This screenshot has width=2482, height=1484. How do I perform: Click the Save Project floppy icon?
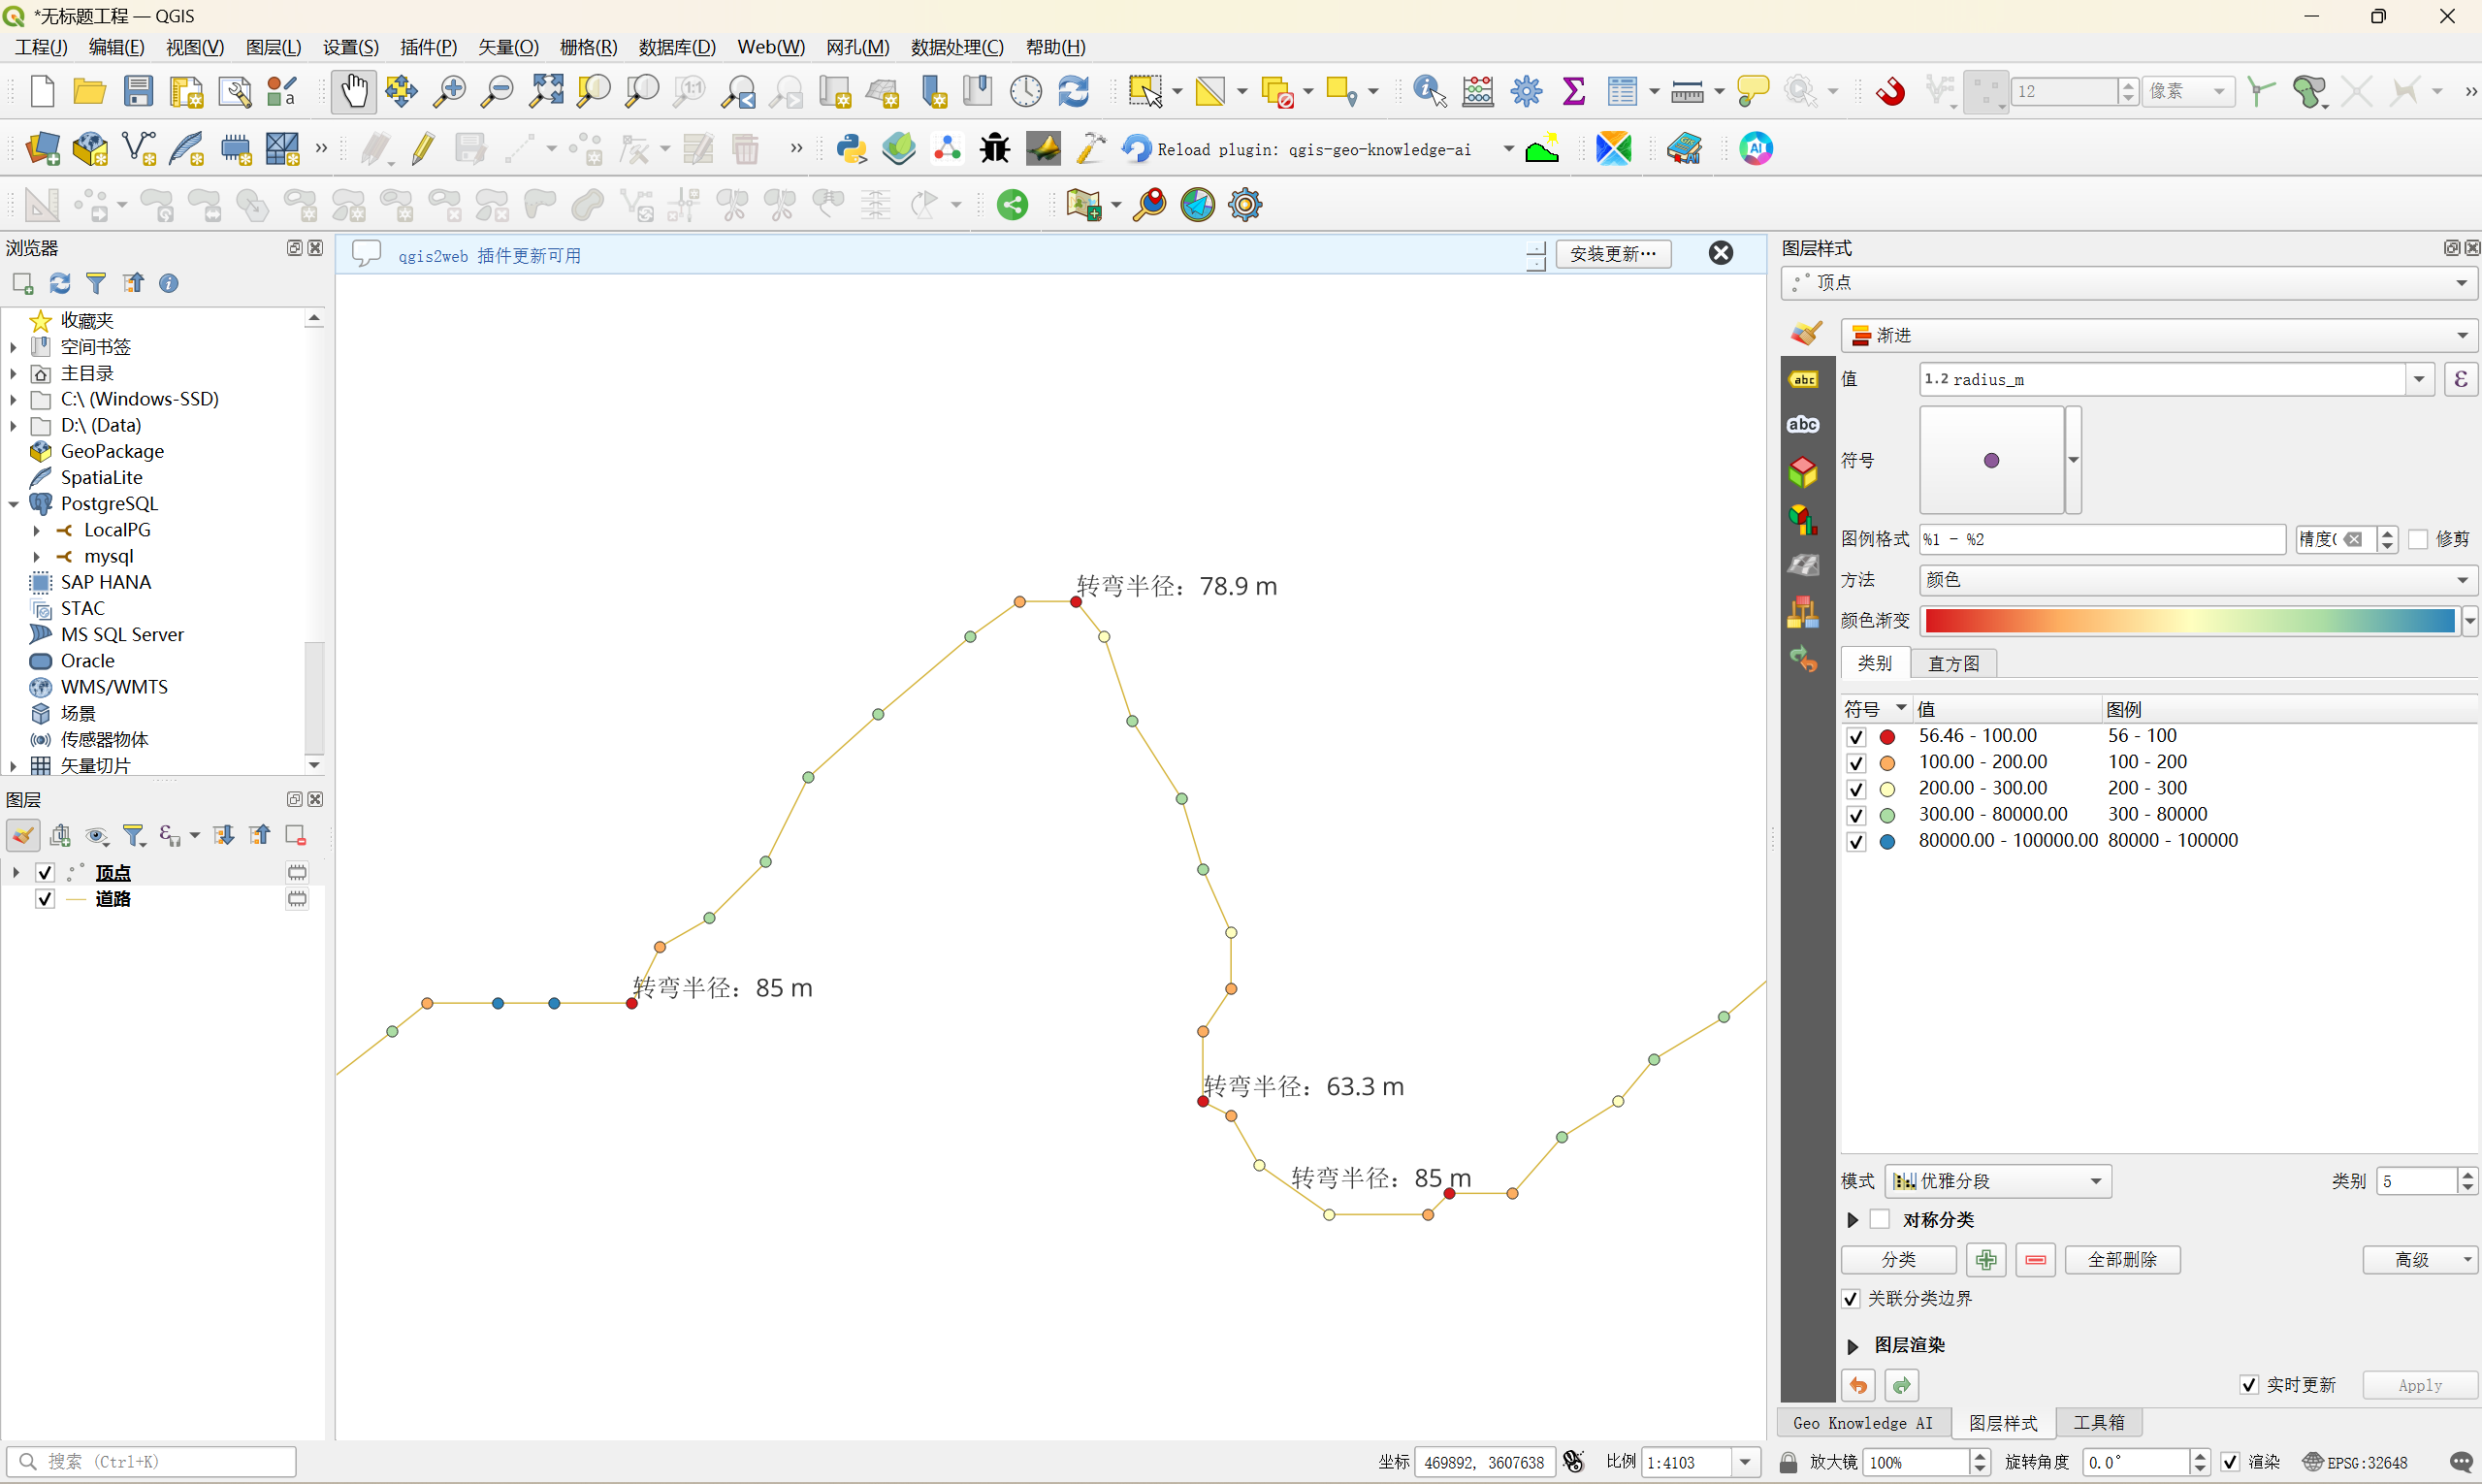(x=138, y=92)
